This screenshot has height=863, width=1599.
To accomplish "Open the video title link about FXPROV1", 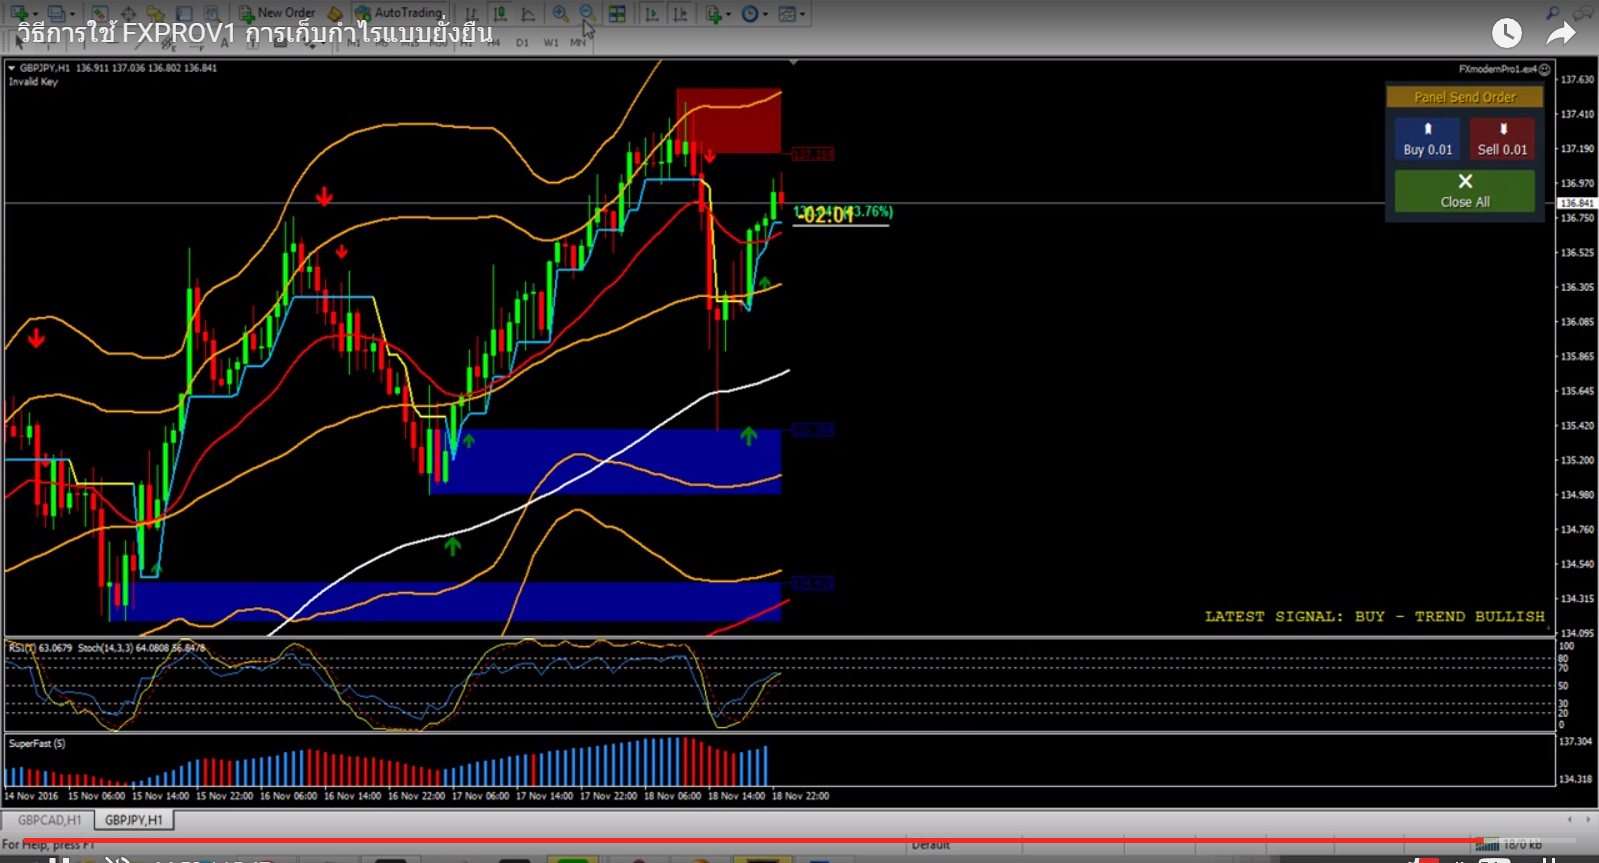I will [x=254, y=34].
